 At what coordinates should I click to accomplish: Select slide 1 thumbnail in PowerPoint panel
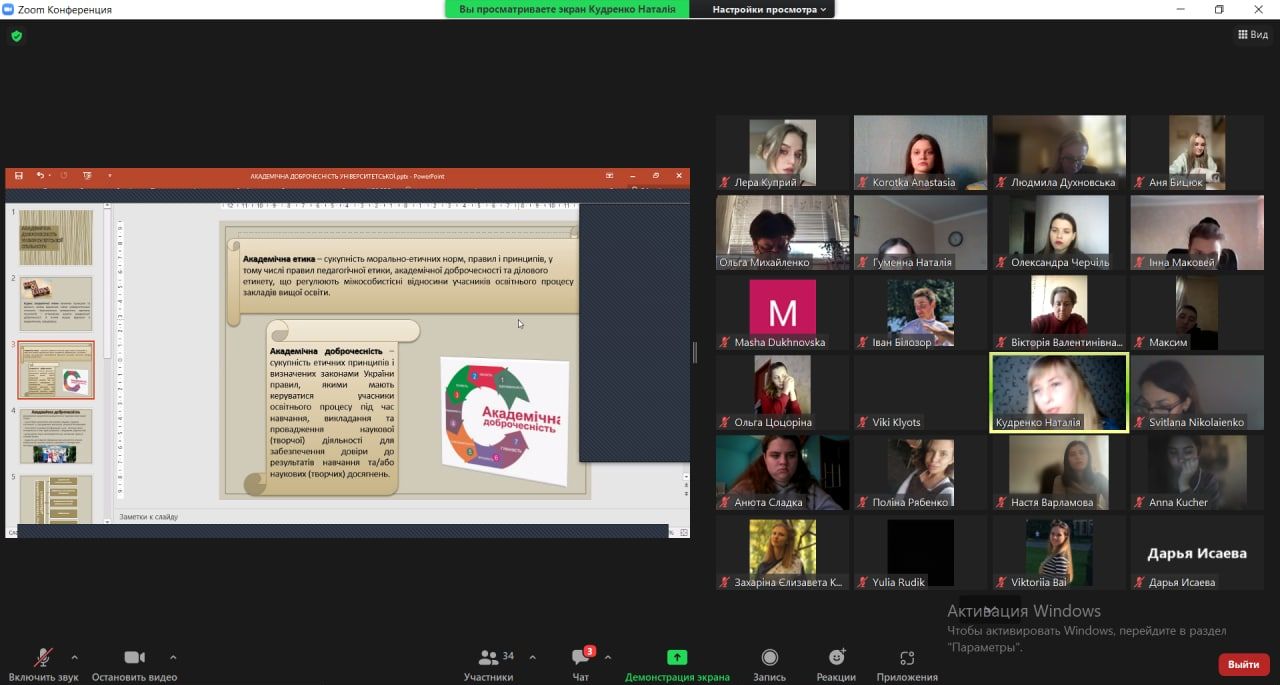56,237
